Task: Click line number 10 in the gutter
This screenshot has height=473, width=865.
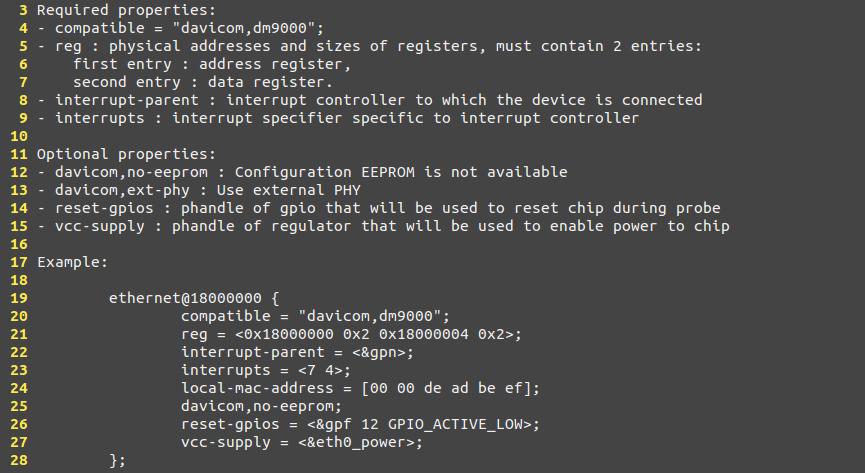Action: pyautogui.click(x=19, y=136)
